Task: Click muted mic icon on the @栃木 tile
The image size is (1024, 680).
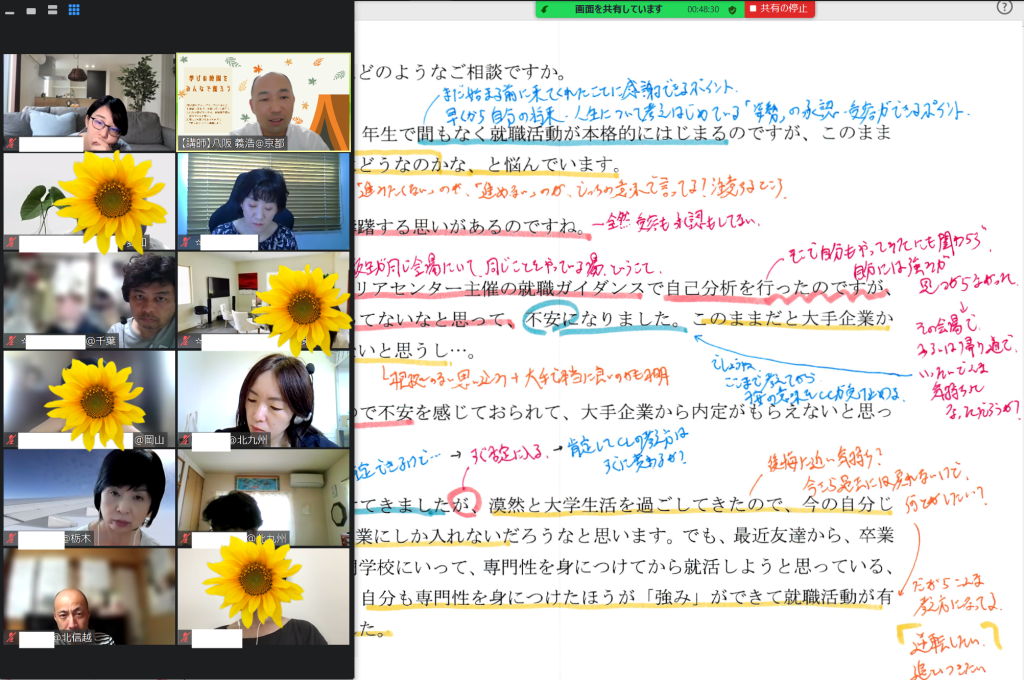Action: coord(10,539)
